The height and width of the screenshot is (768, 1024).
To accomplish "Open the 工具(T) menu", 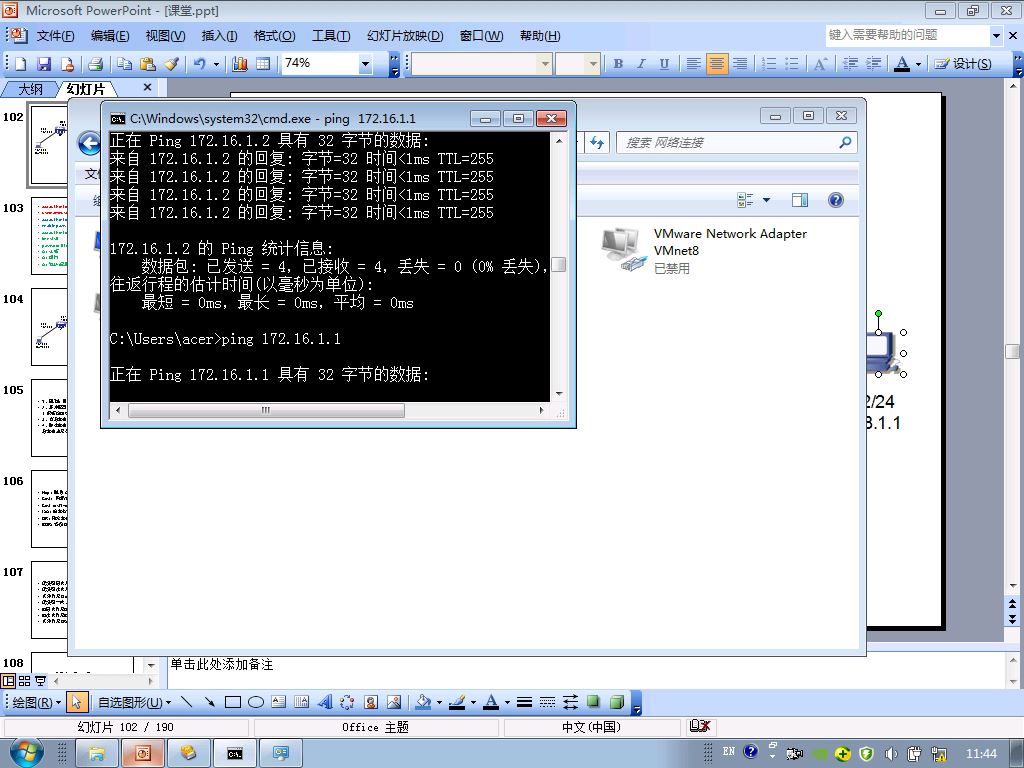I will [x=331, y=36].
